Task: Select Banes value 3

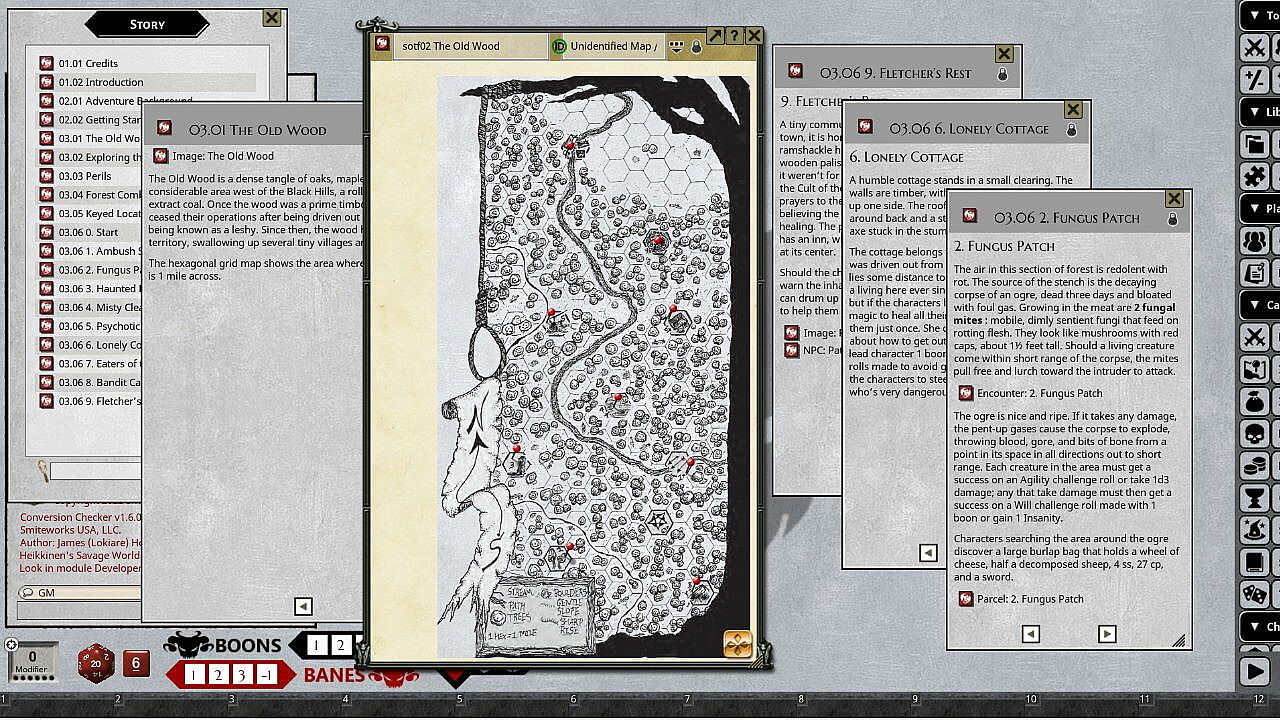Action: (241, 675)
